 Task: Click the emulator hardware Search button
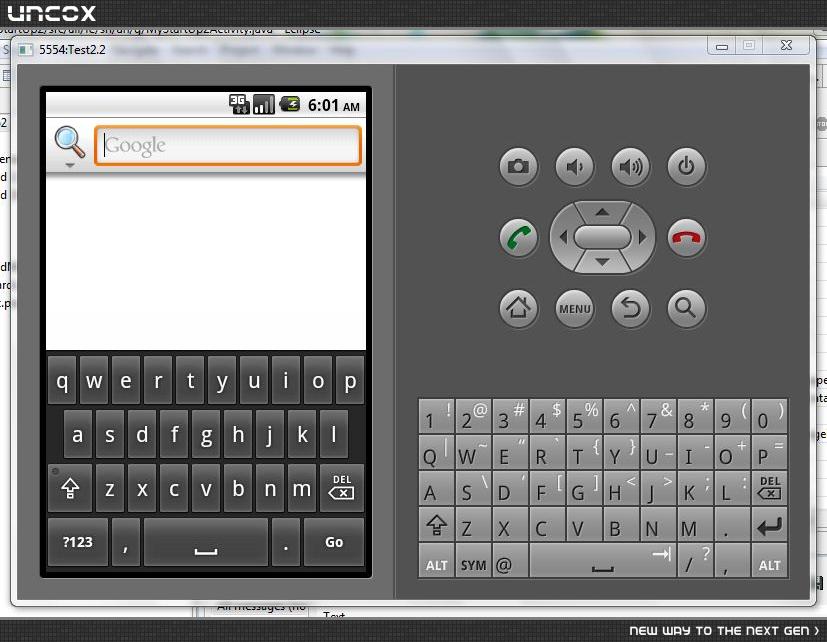point(686,308)
